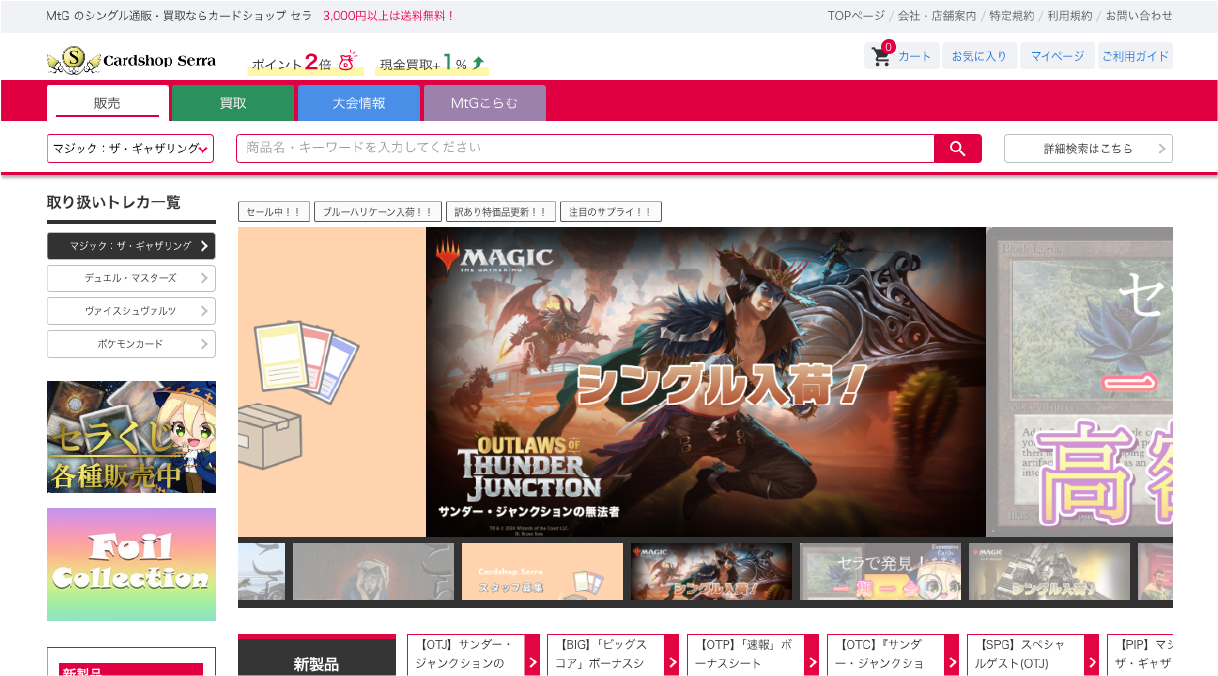This screenshot has height=676, width=1218.
Task: Open the 【OTC】 サンダー・ジャンクション link
Action: point(893,654)
